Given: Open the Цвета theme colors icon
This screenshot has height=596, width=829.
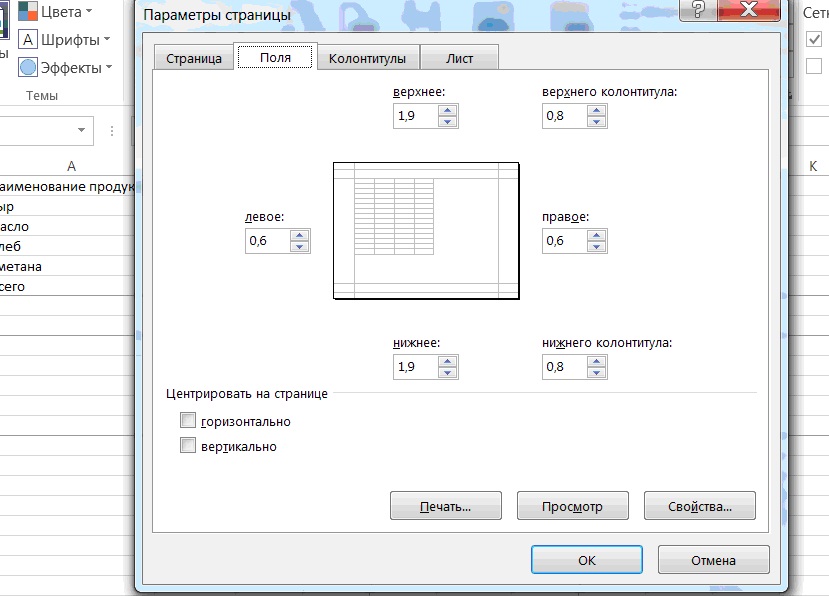Looking at the screenshot, I should click(28, 11).
